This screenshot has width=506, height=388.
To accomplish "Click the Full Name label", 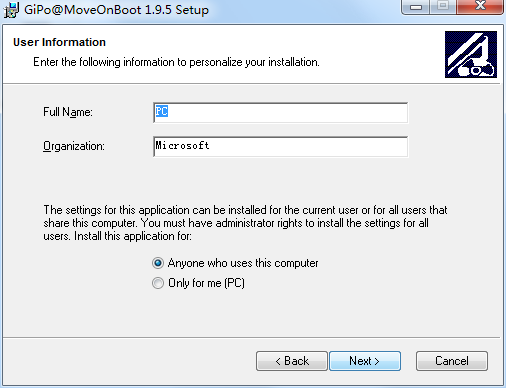I will tap(68, 112).
